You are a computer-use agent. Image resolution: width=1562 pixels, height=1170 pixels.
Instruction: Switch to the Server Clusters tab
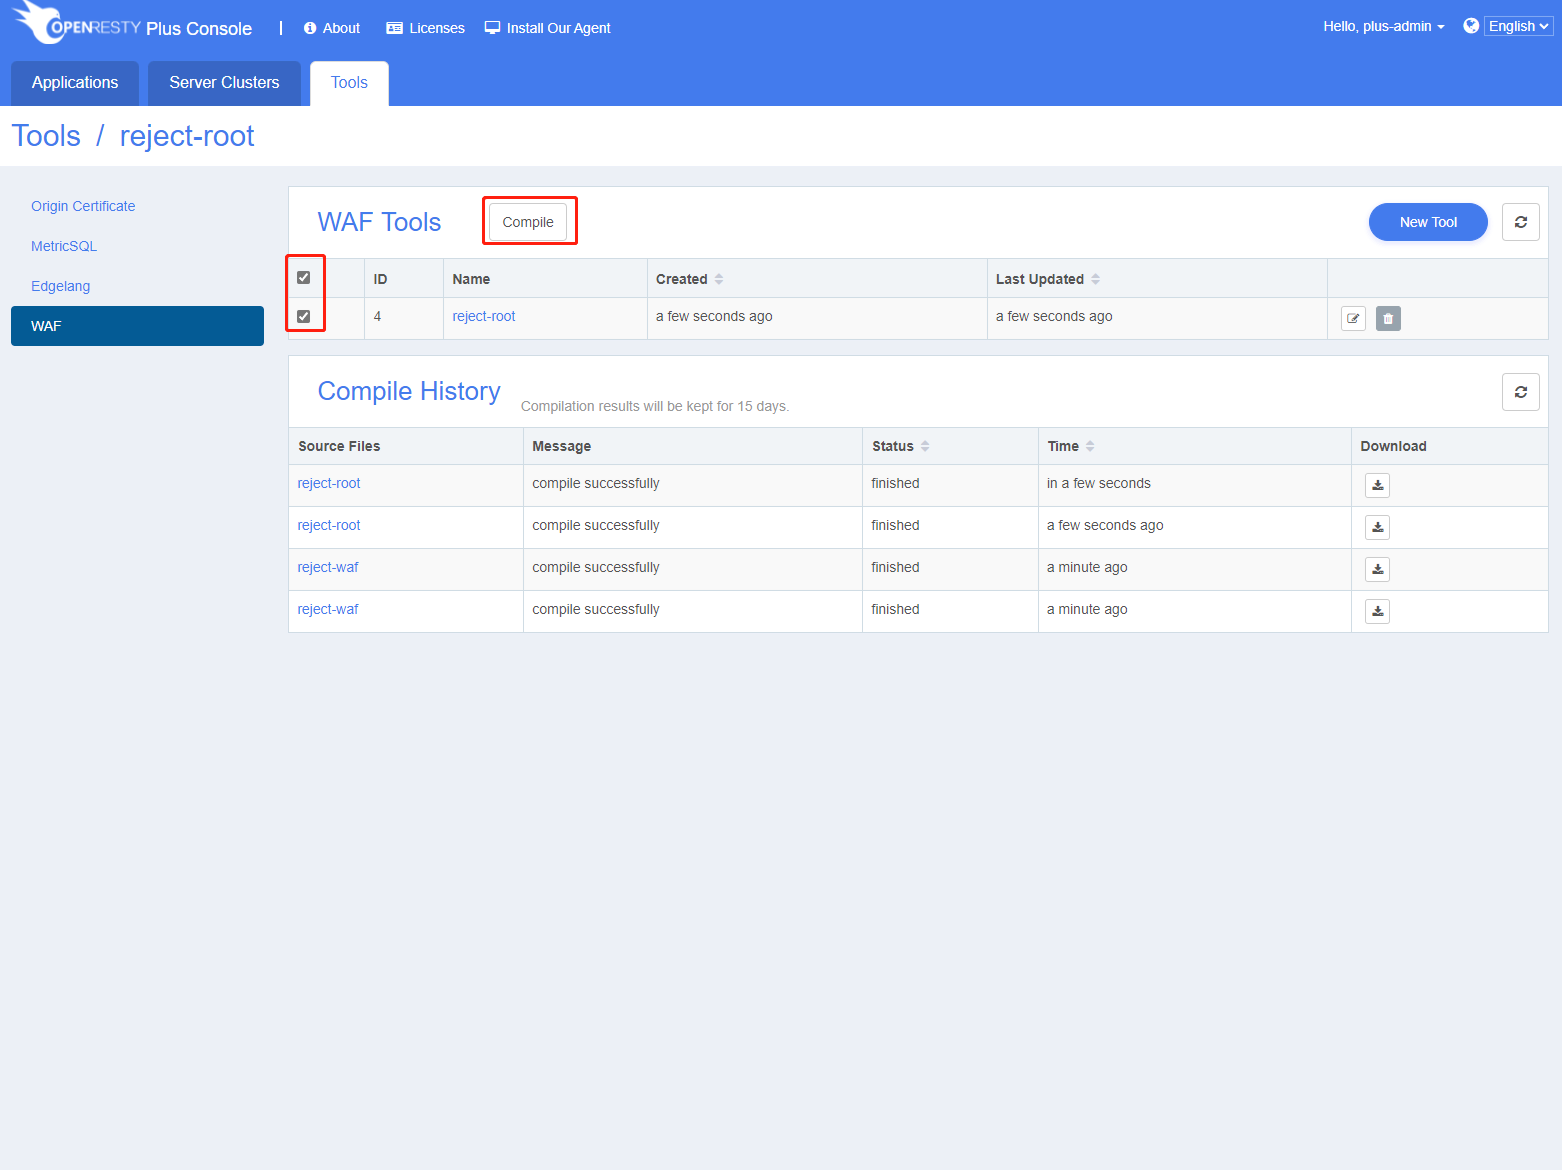(x=224, y=83)
